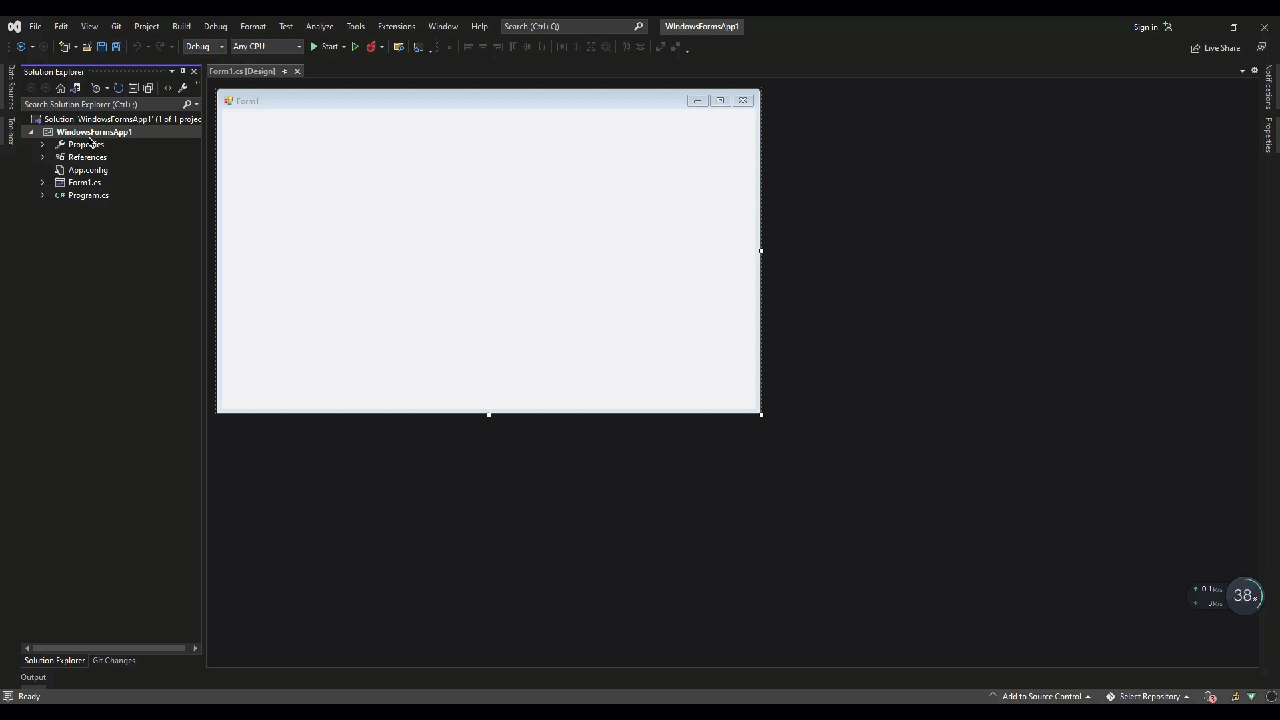
Task: Toggle the pin on Form1.cs [Design] tab
Action: [x=284, y=71]
